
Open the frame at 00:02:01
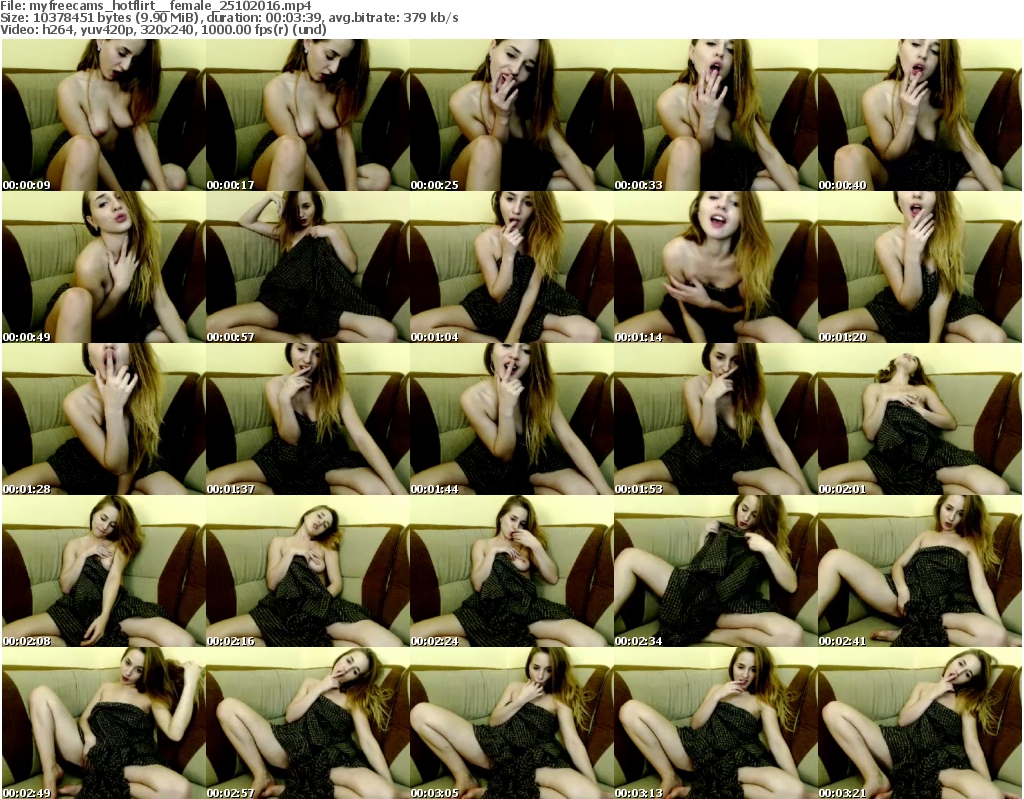click(x=918, y=420)
